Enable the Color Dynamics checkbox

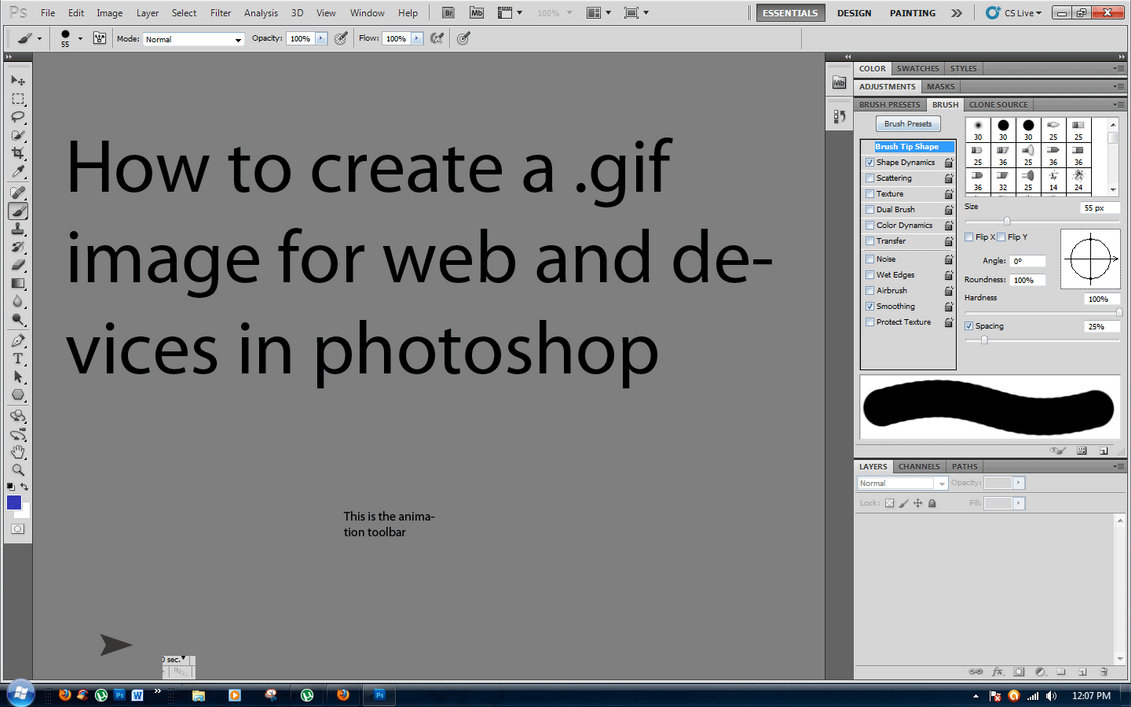click(x=870, y=225)
